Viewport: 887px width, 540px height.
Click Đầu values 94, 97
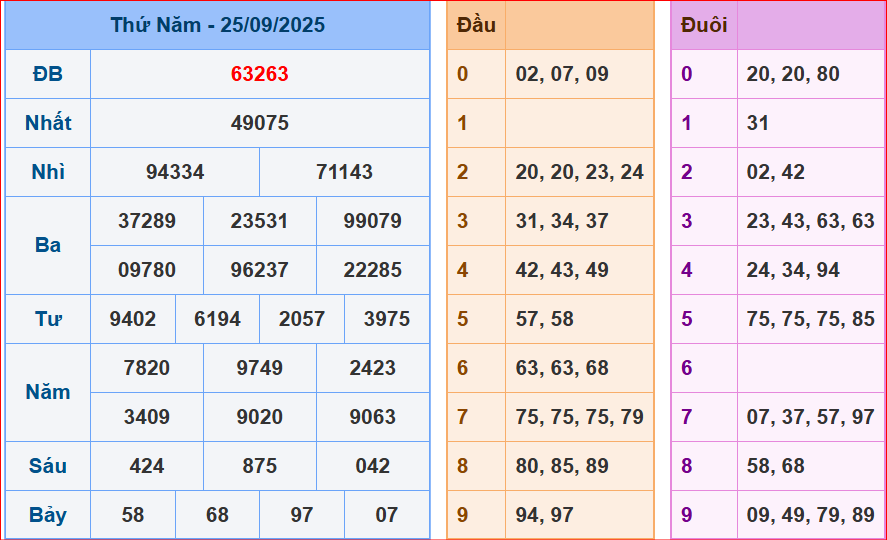coord(544,515)
